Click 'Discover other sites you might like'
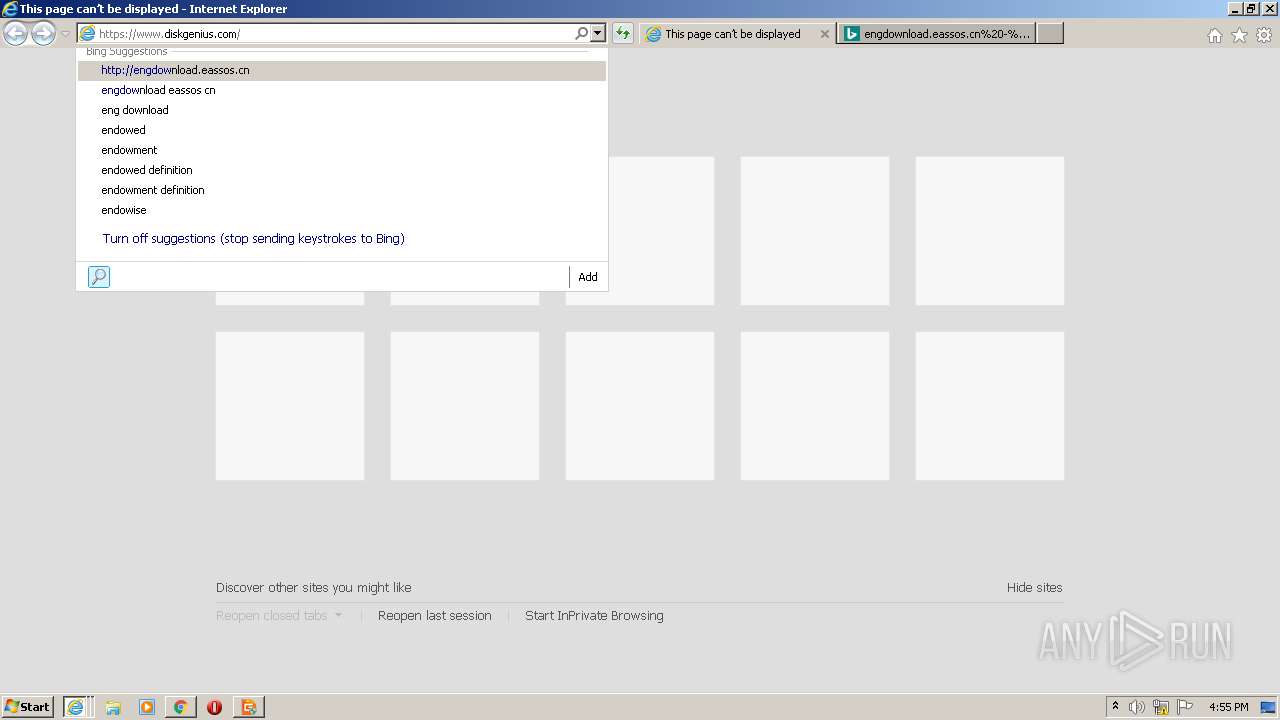Image resolution: width=1280 pixels, height=720 pixels. [x=314, y=588]
